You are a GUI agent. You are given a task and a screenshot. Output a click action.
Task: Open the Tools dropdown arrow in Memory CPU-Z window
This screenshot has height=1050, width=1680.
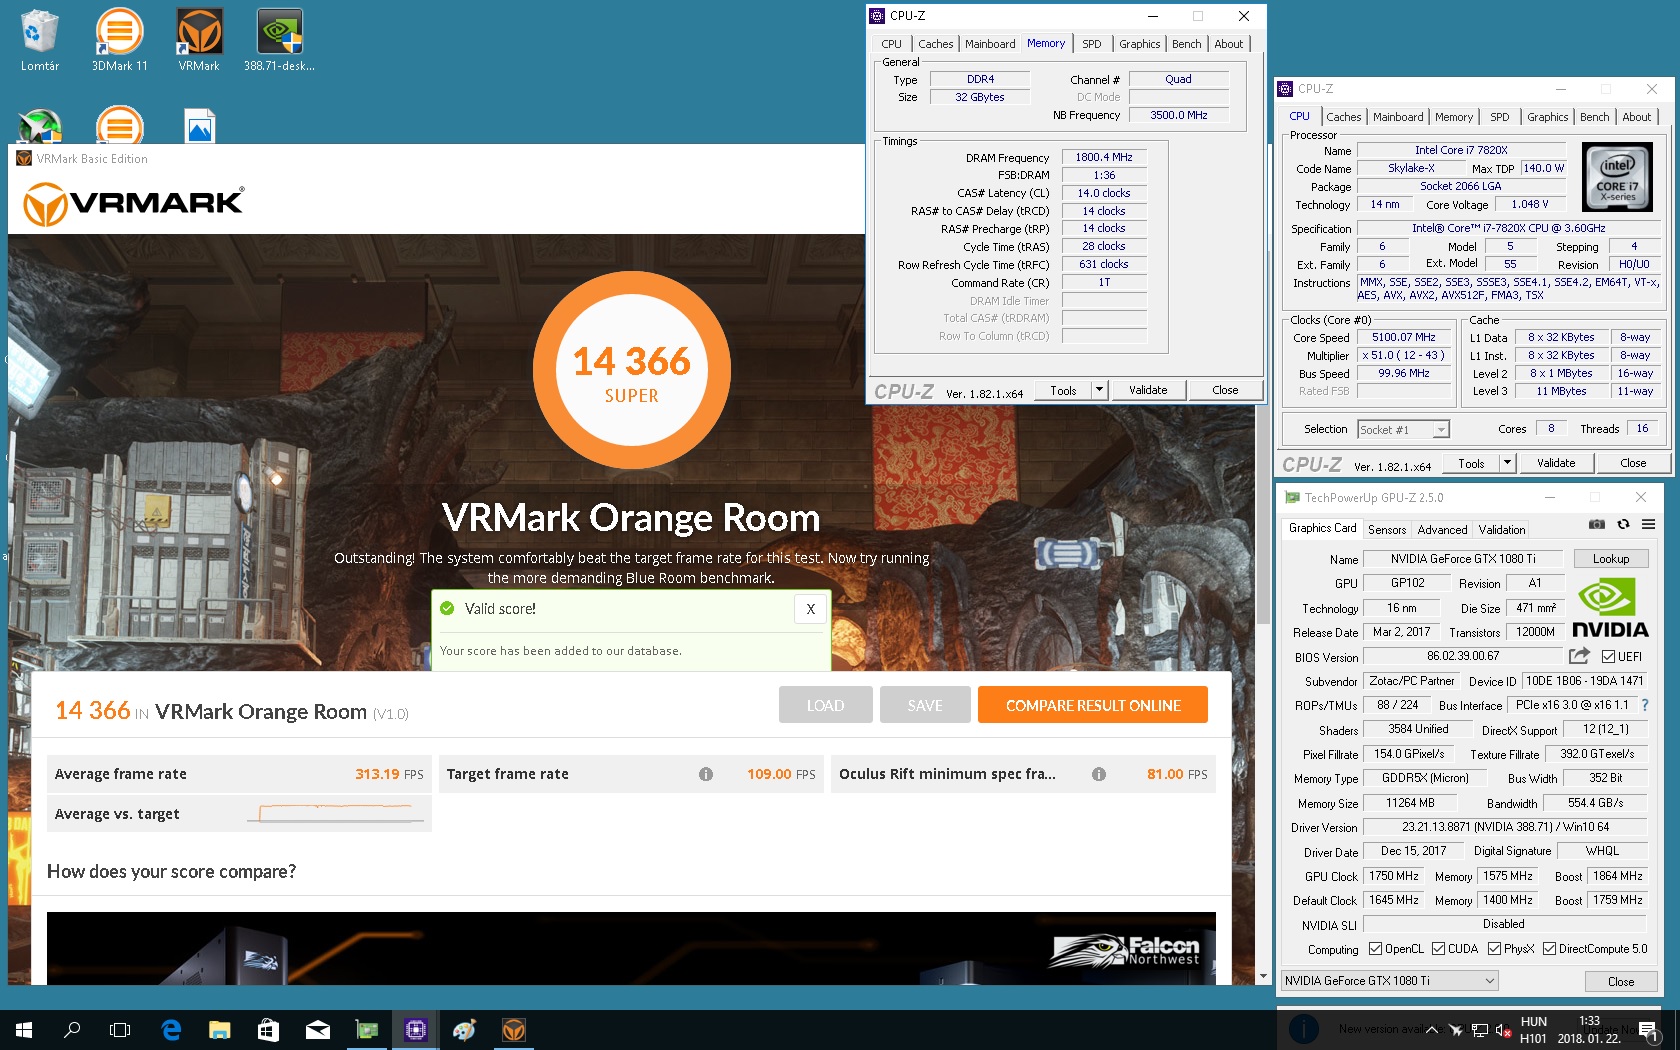[1100, 390]
